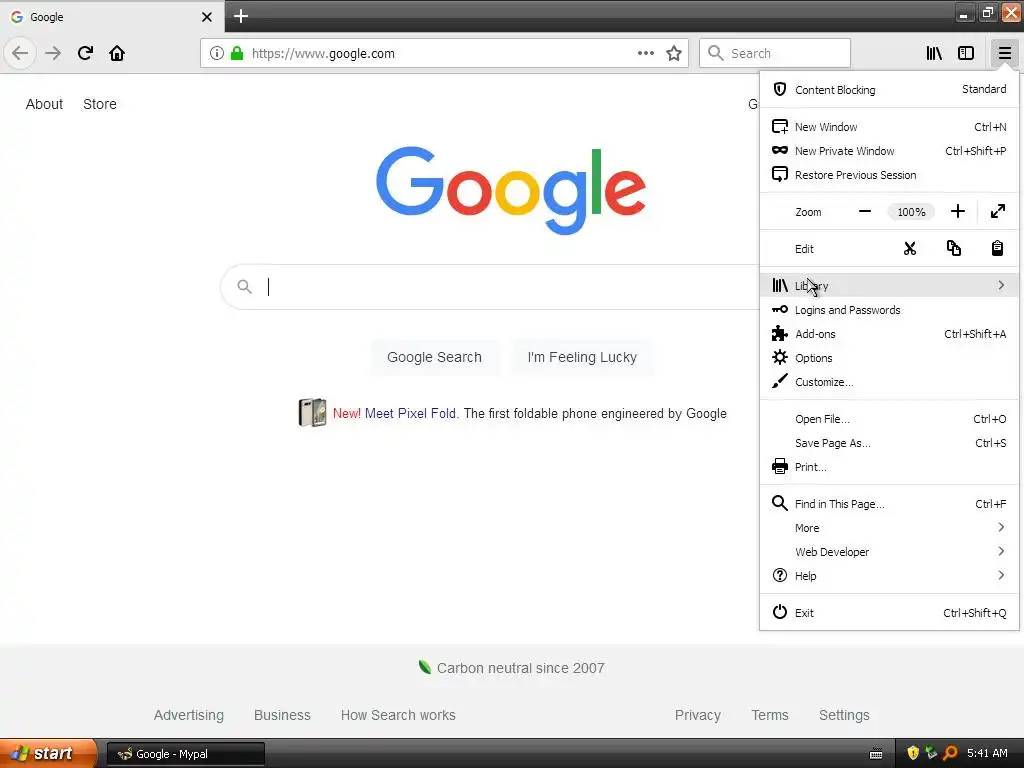
Task: Open Logins and Passwords
Action: (x=889, y=310)
